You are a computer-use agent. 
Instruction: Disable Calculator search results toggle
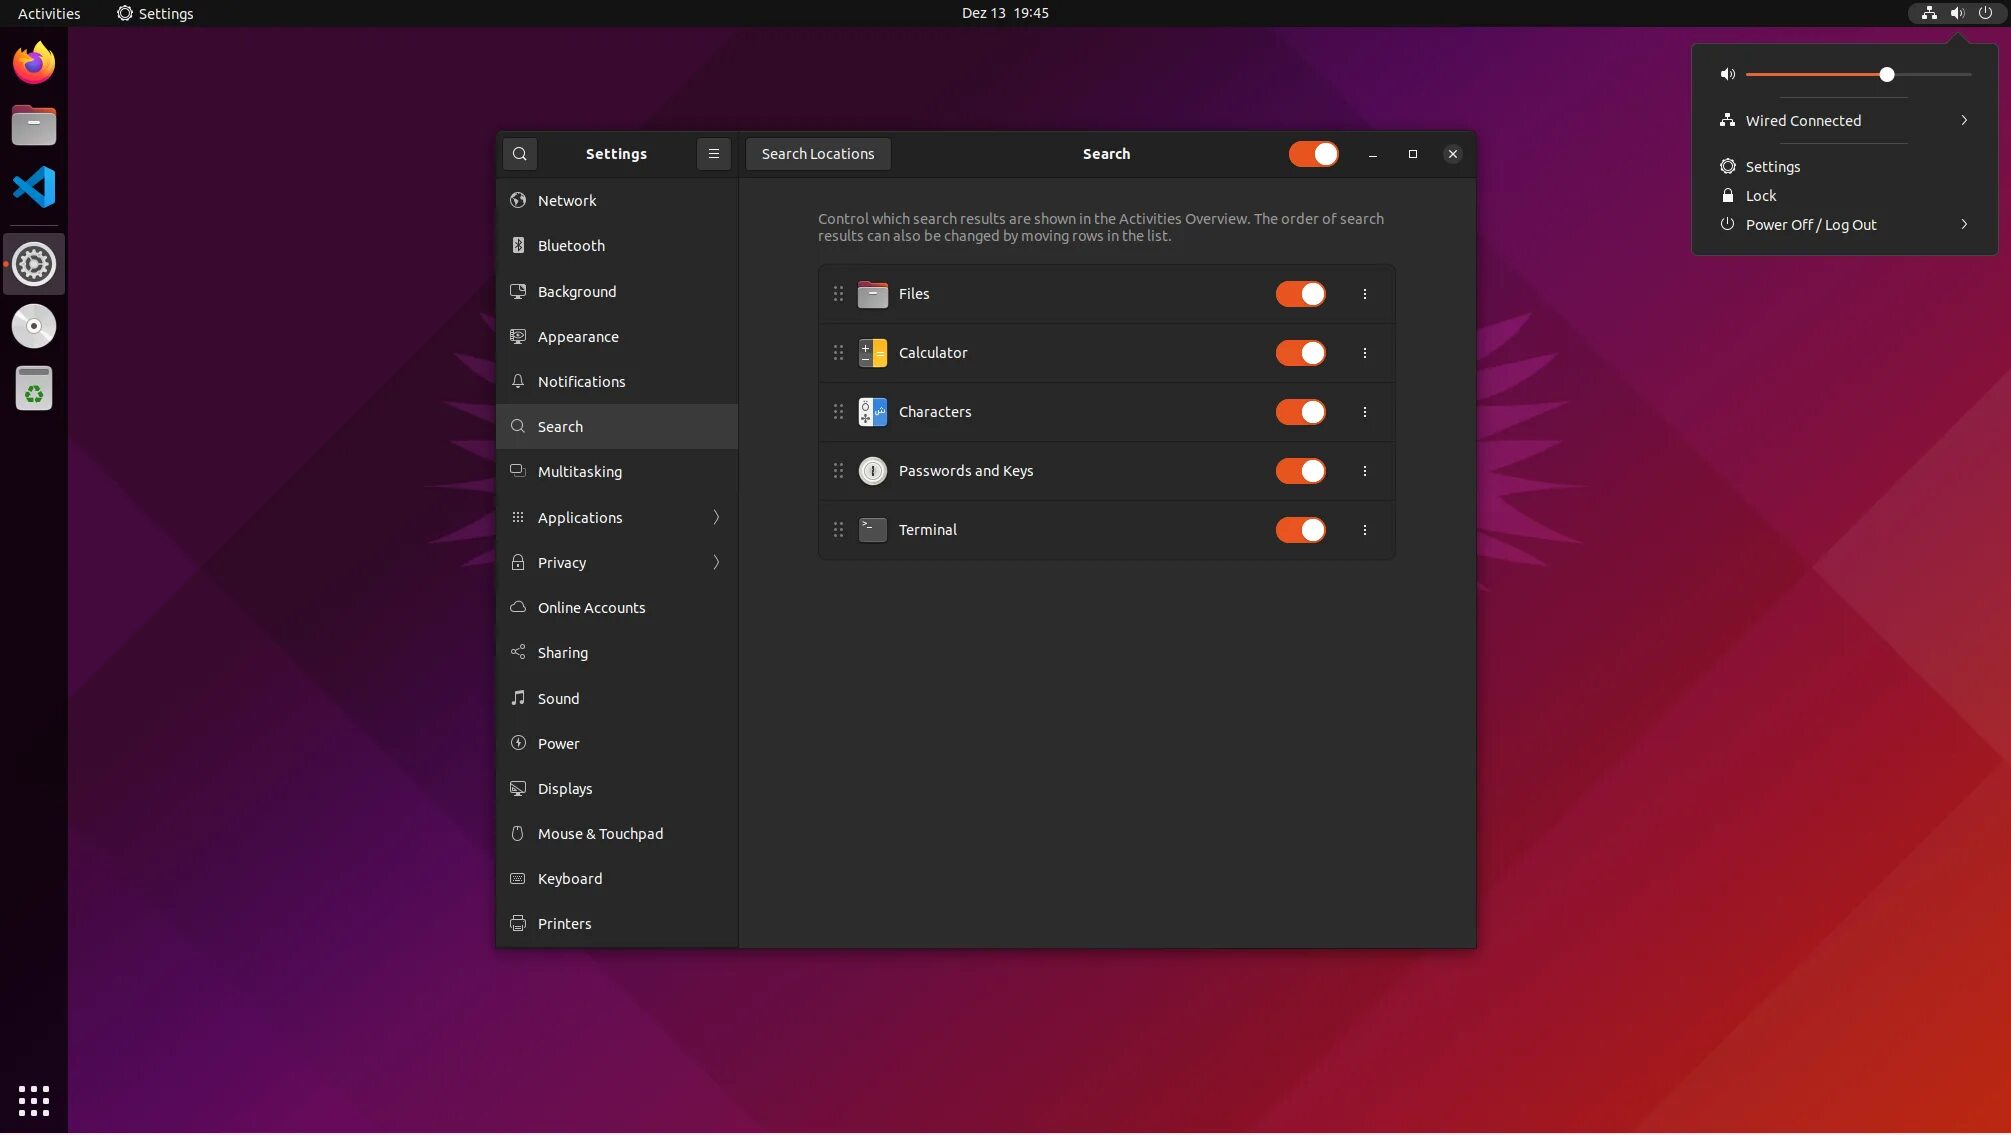[1300, 353]
